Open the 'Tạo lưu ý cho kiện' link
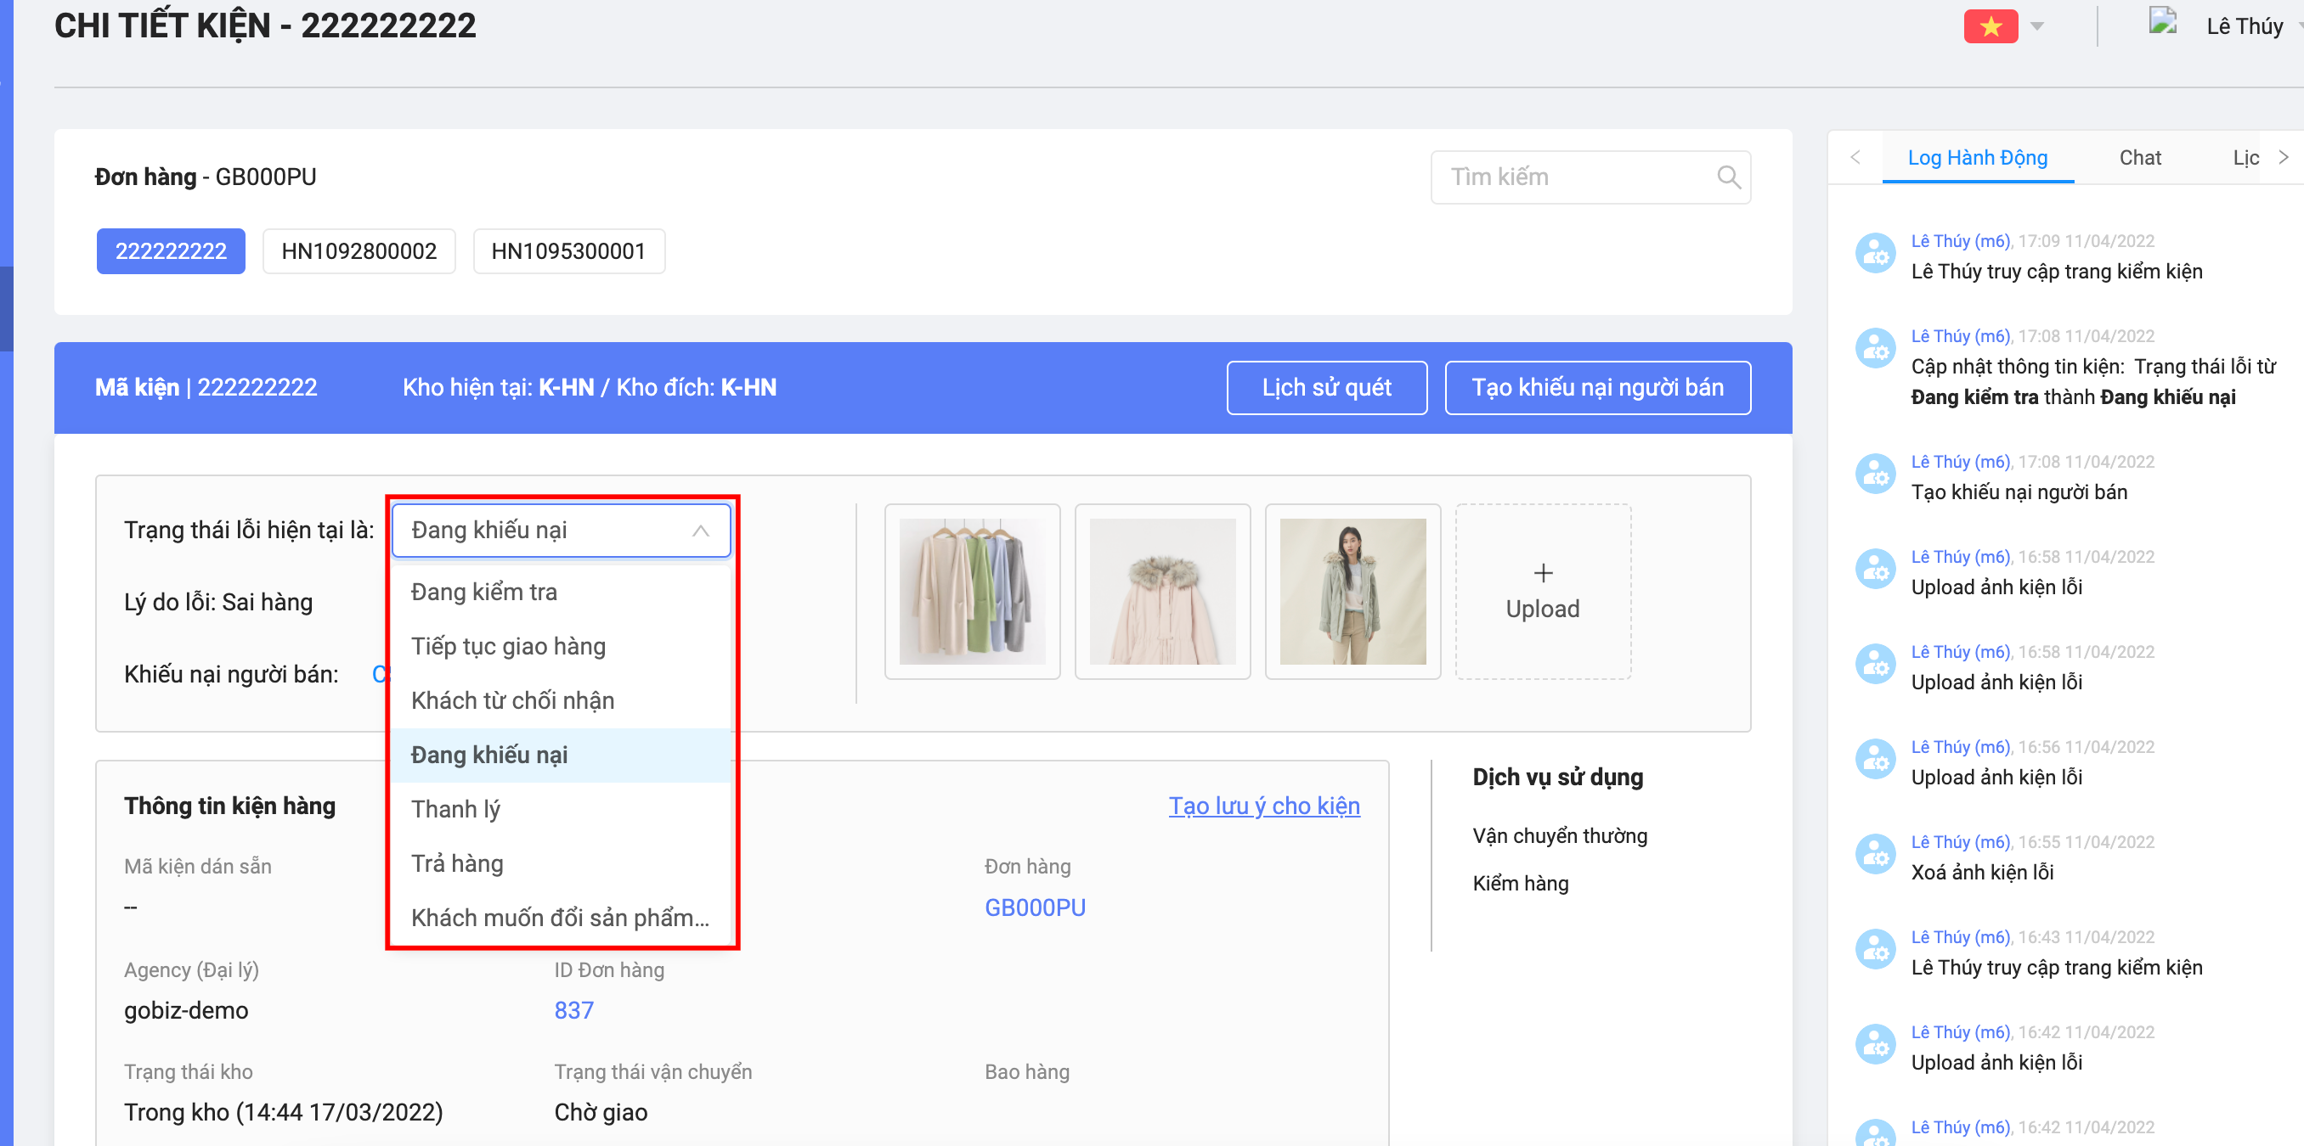The height and width of the screenshot is (1146, 2304). click(x=1263, y=806)
